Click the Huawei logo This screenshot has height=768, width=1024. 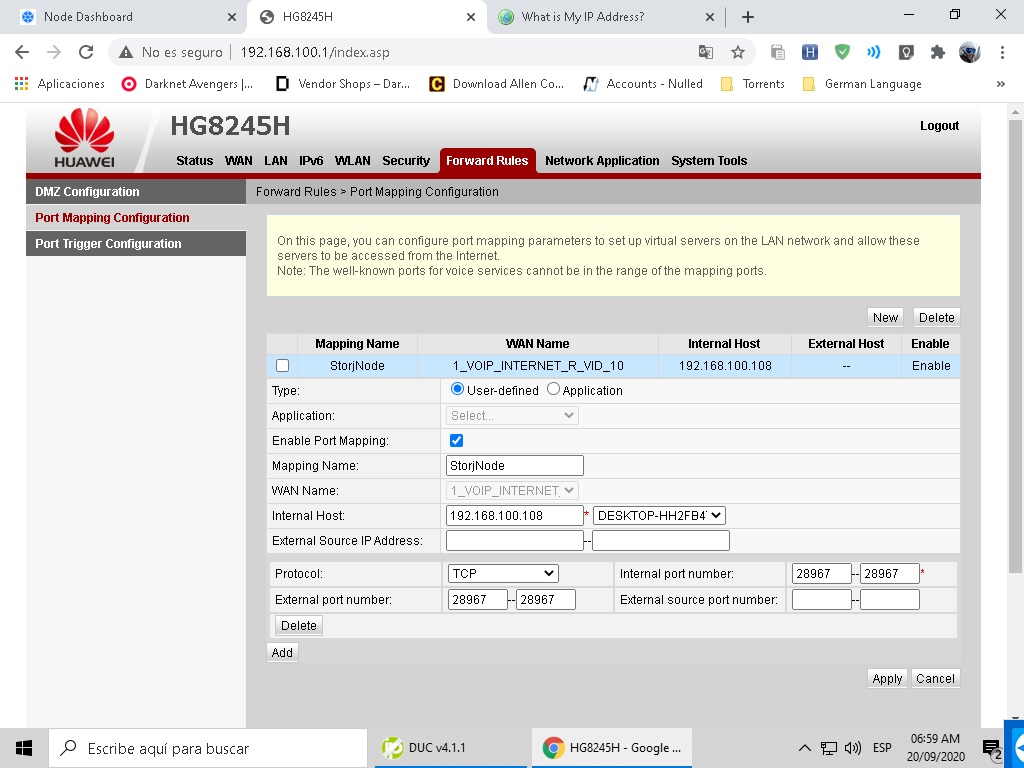point(84,138)
